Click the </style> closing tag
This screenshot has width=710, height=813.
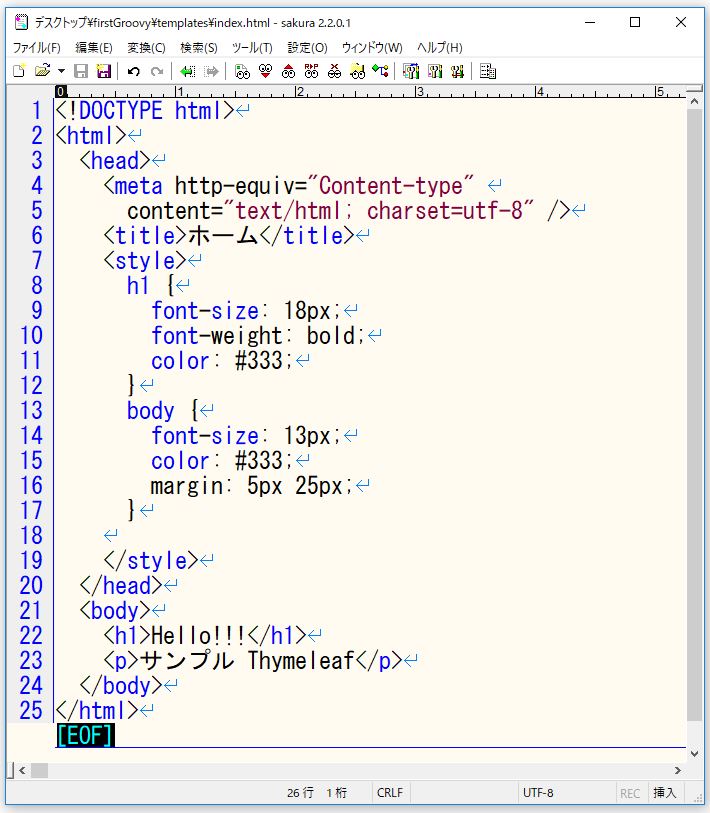(151, 560)
